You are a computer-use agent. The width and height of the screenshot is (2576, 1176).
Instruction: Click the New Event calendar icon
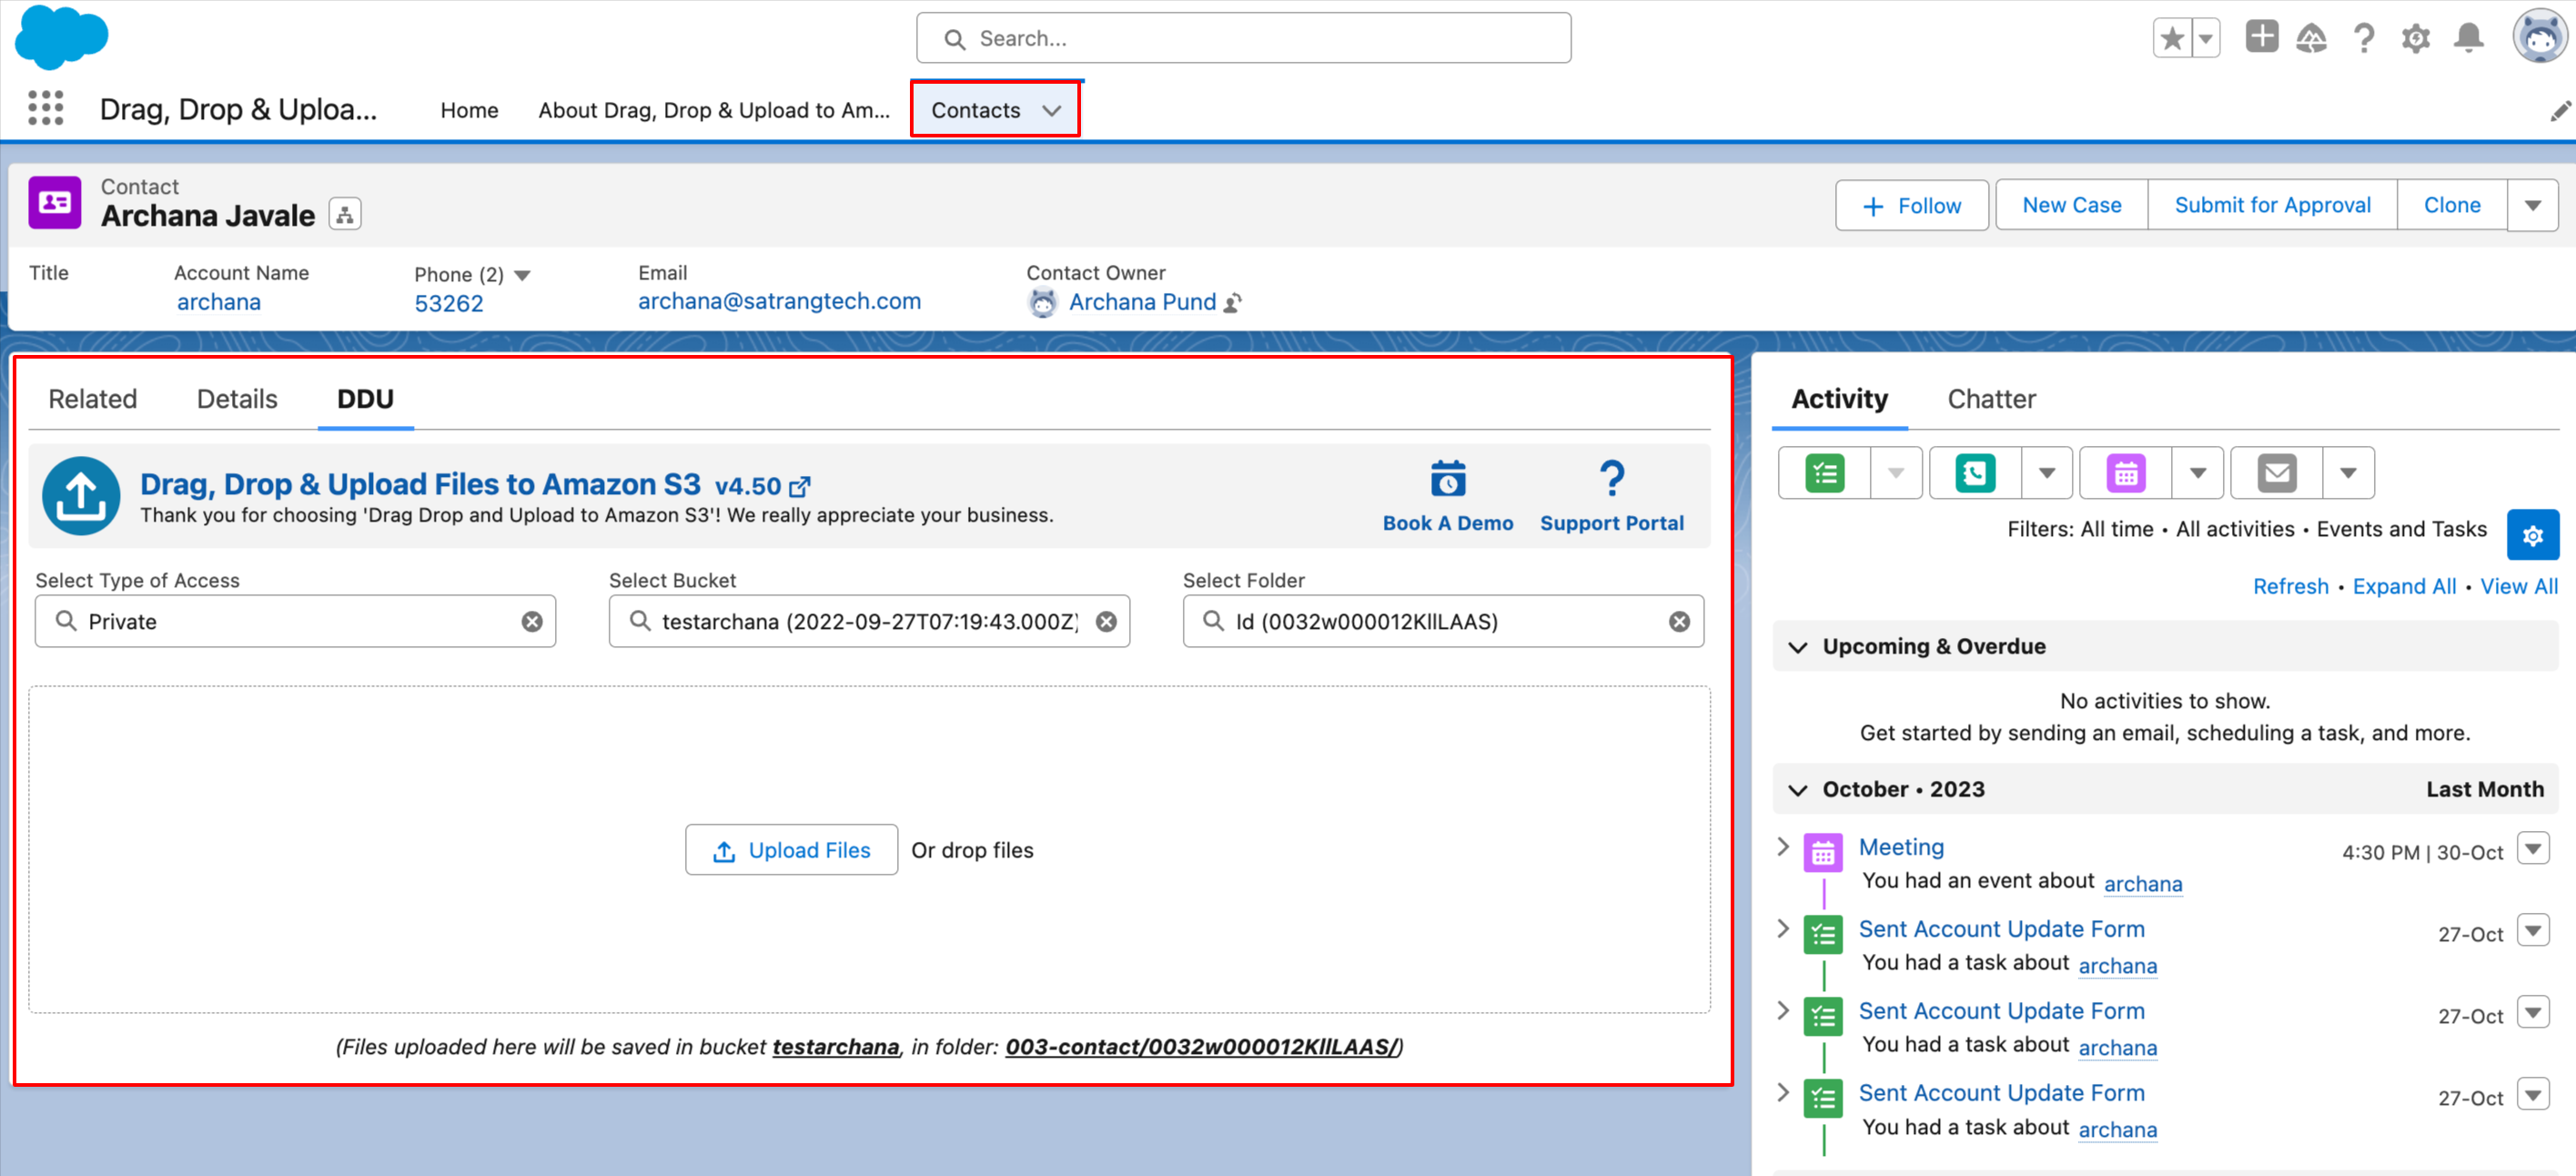pyautogui.click(x=2125, y=473)
